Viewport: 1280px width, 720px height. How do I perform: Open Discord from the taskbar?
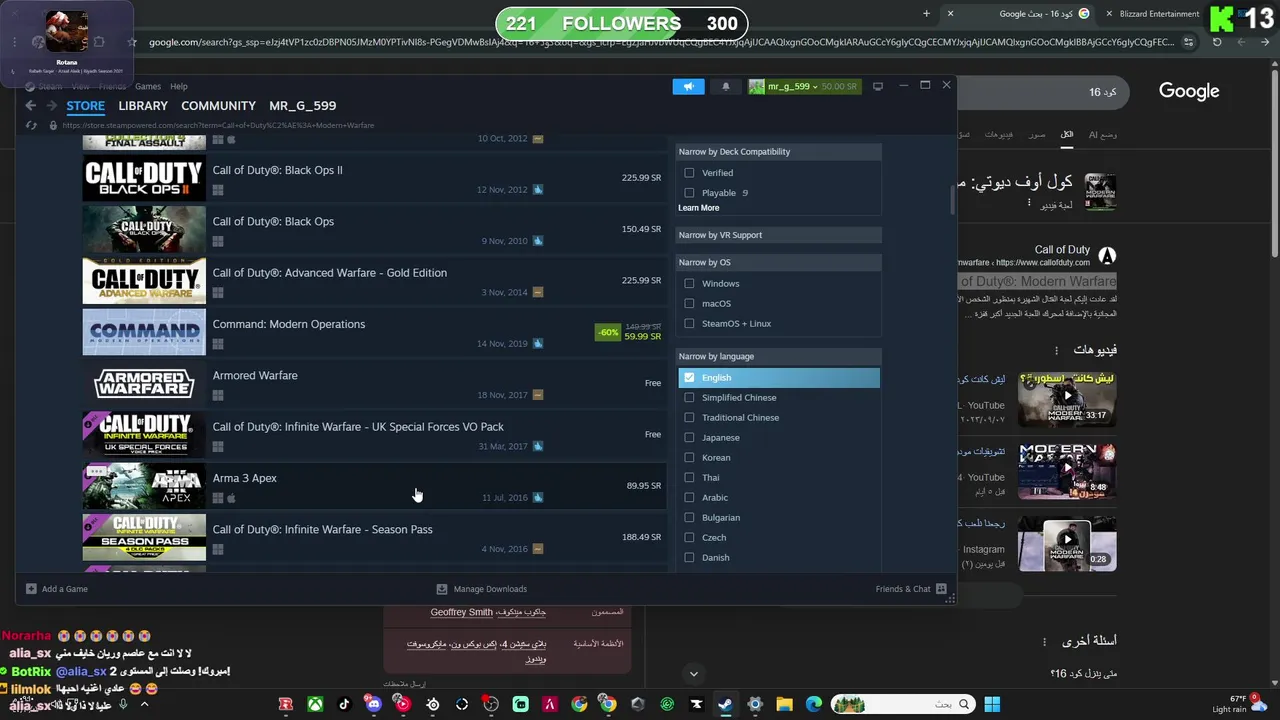coord(374,704)
